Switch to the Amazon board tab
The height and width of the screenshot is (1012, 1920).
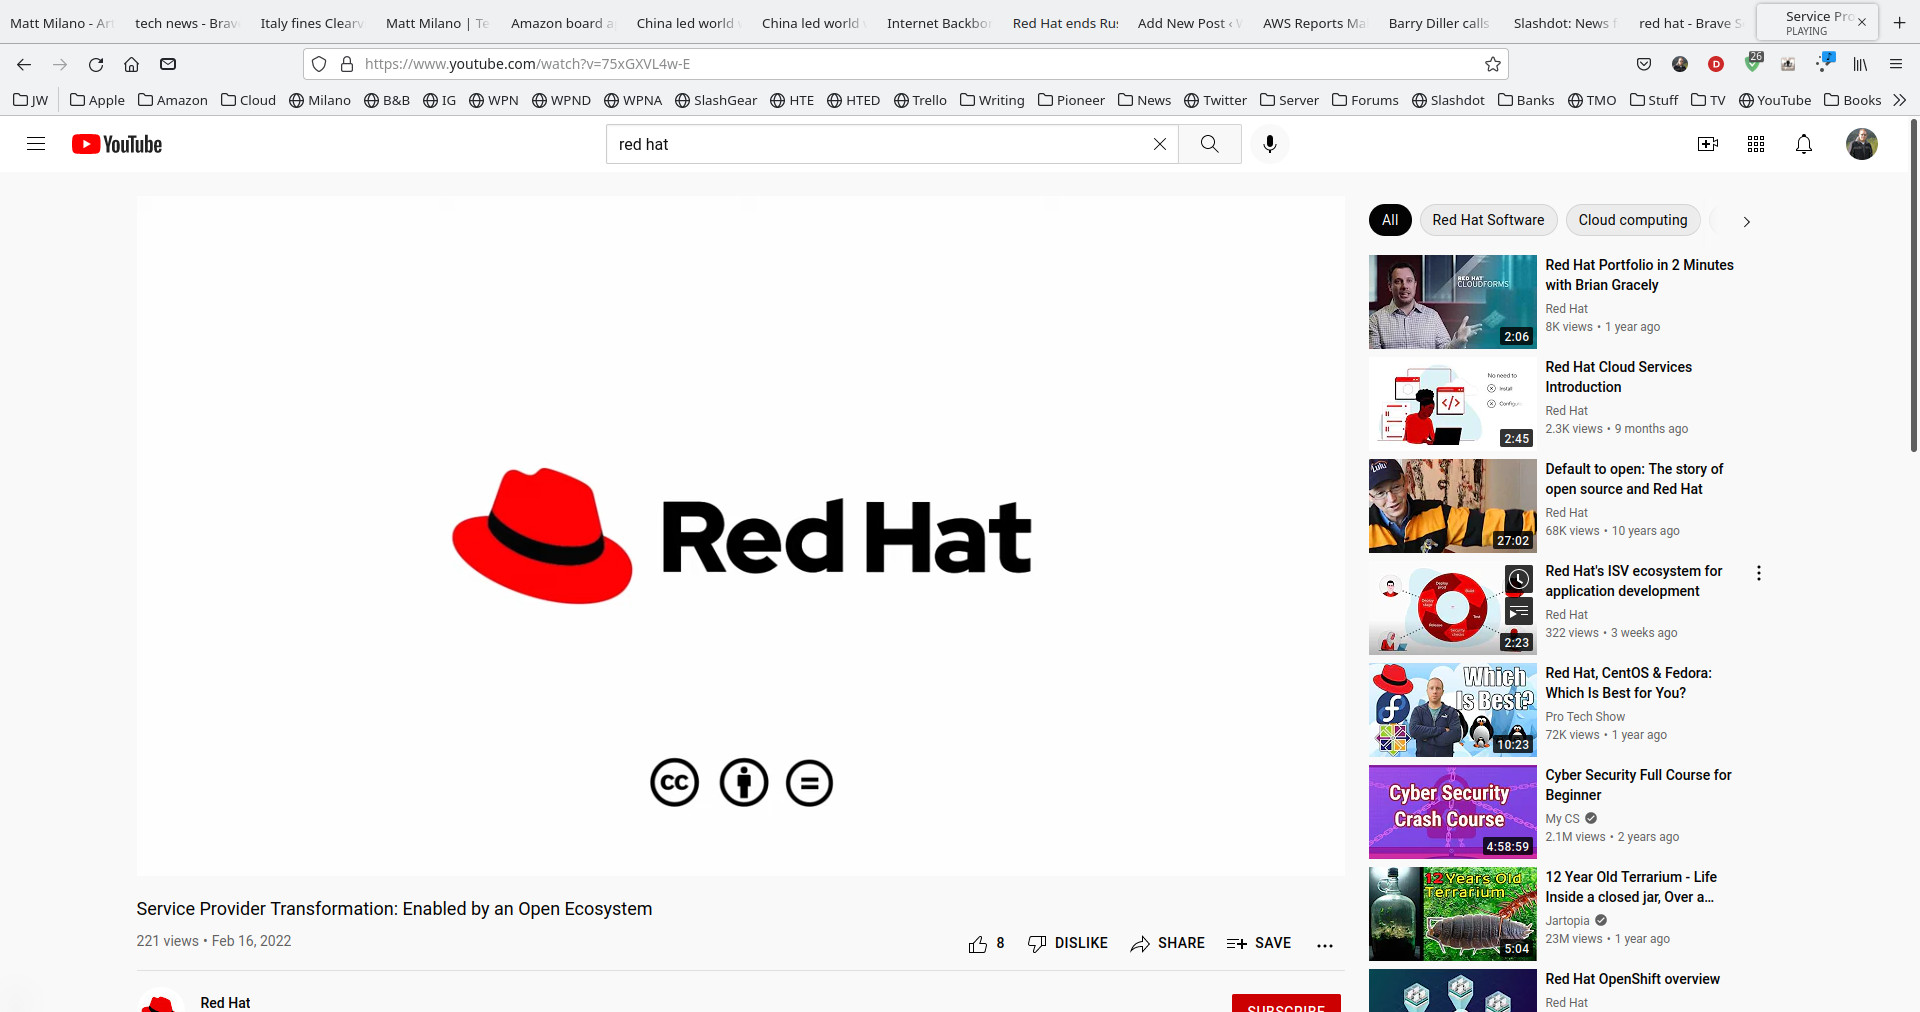(563, 23)
